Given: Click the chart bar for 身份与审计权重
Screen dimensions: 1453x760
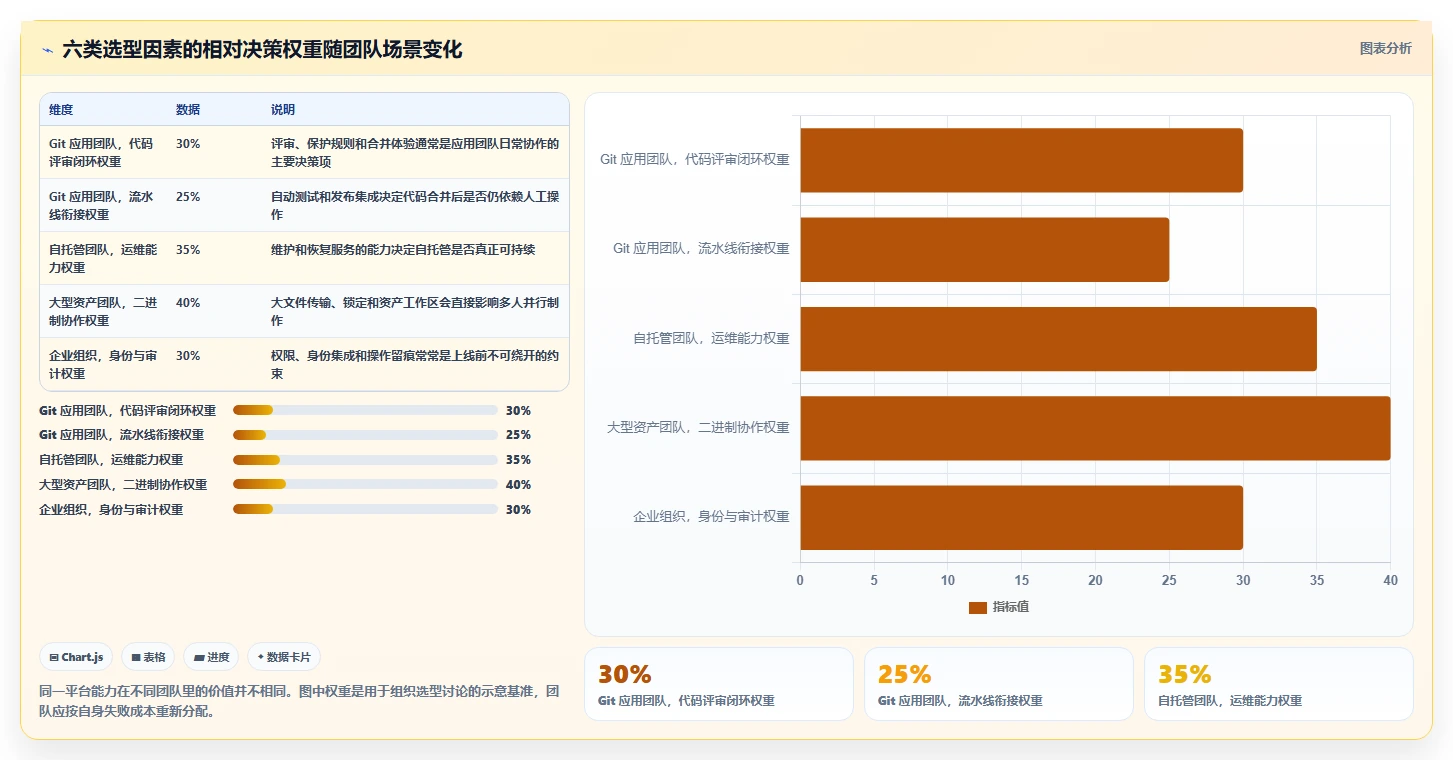Looking at the screenshot, I should 1021,518.
